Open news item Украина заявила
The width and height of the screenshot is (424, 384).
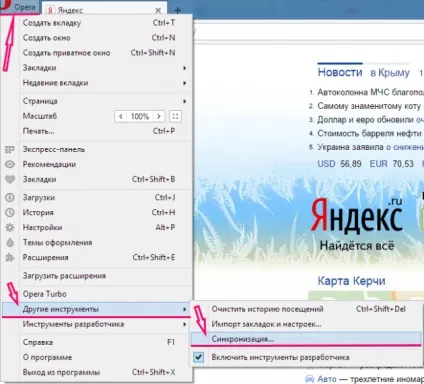point(370,147)
